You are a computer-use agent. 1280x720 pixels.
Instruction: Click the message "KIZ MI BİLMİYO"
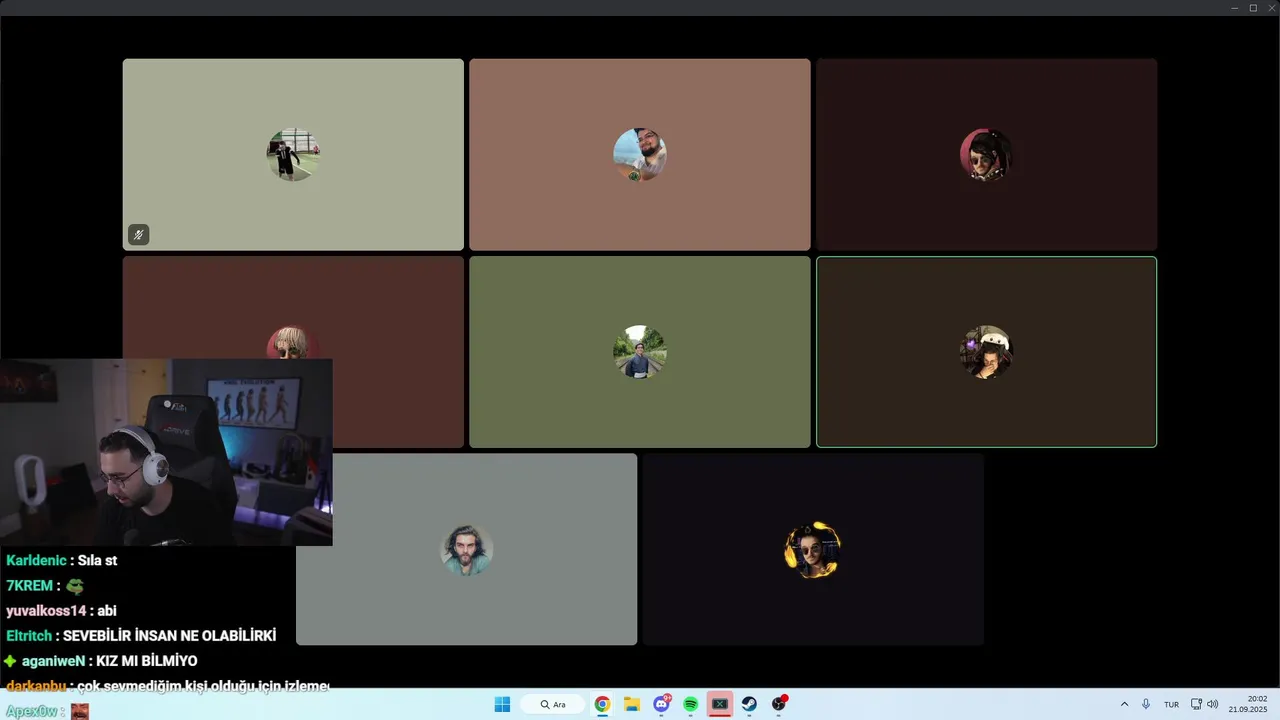[146, 661]
